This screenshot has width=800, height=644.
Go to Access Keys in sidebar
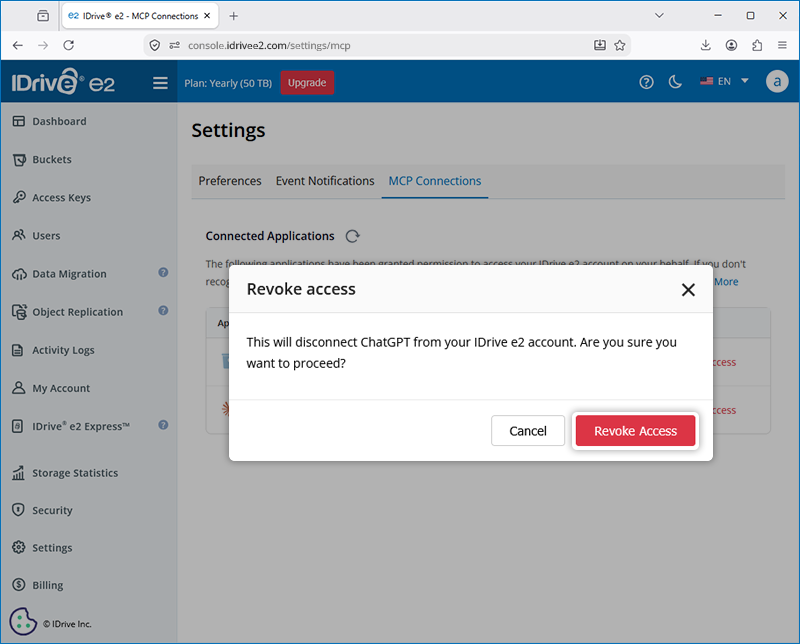(61, 197)
